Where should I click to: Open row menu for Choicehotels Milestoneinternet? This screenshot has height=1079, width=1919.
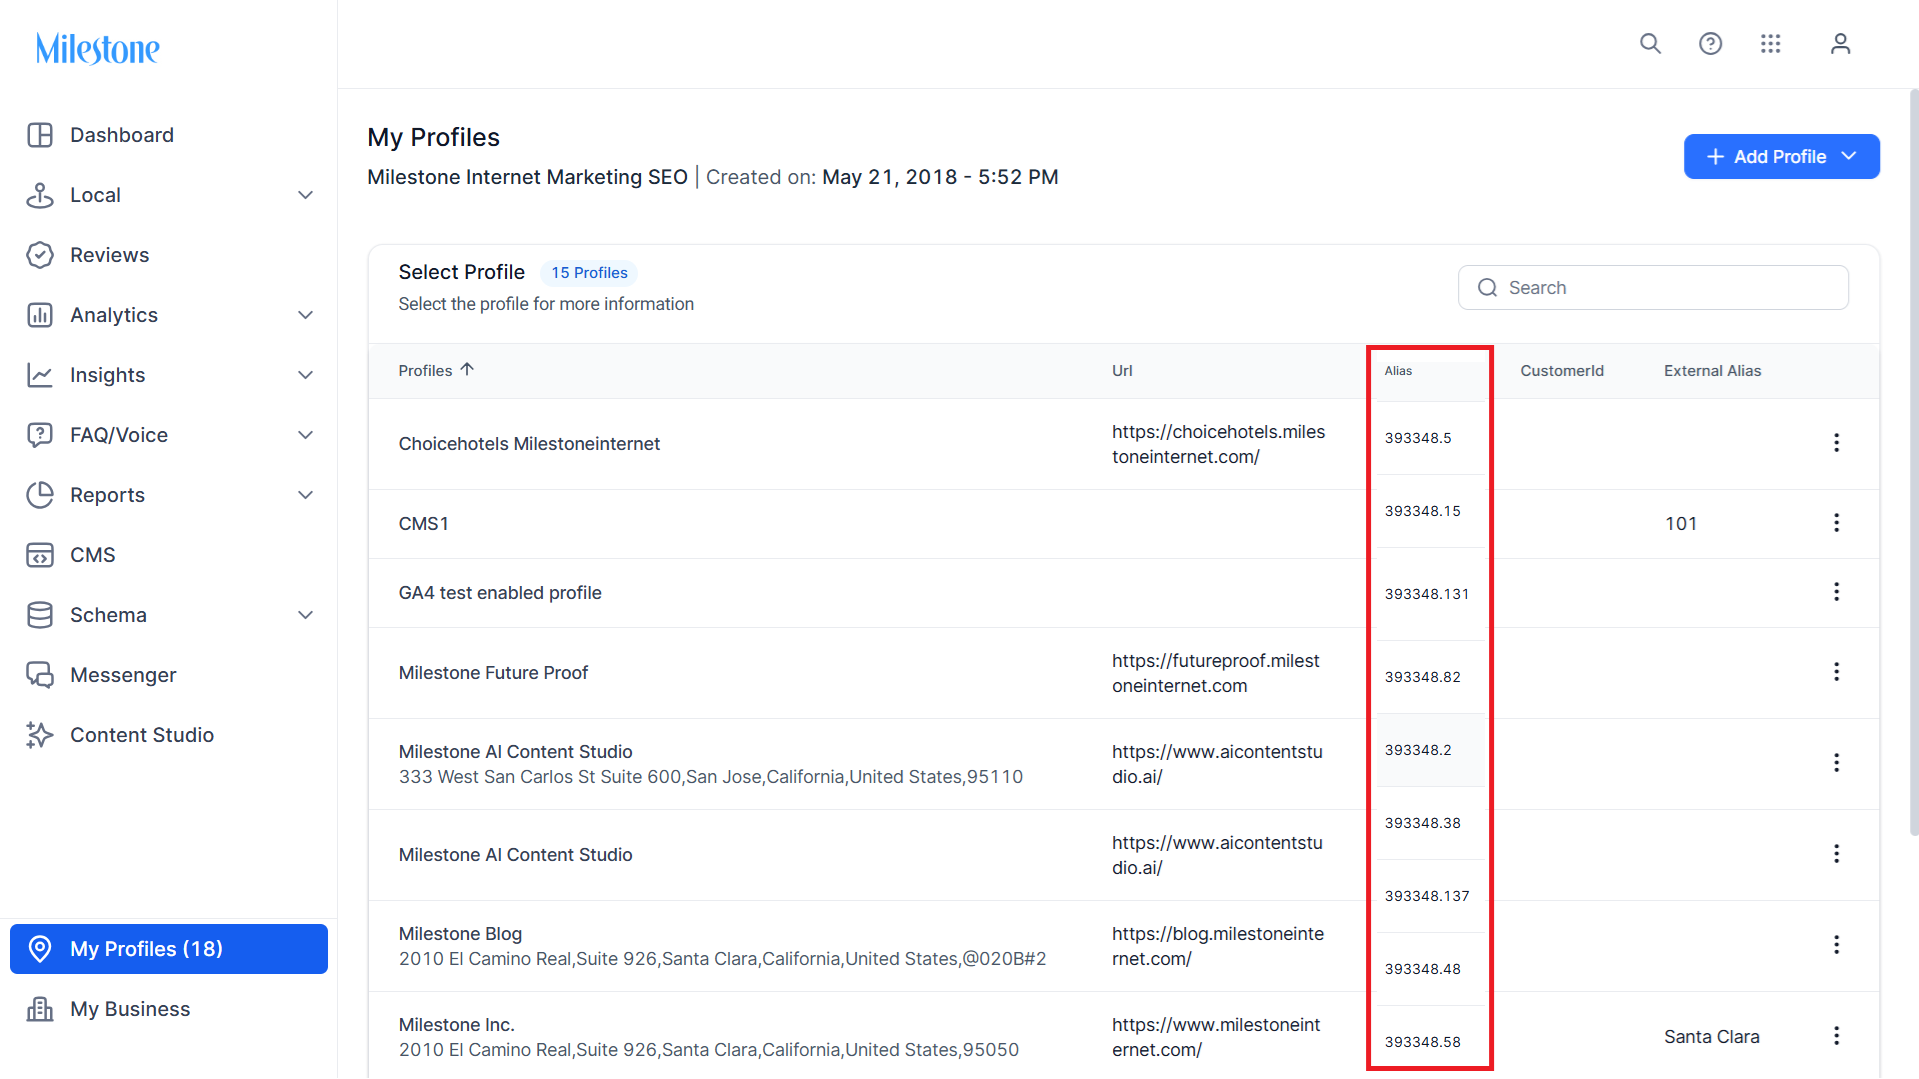(1836, 443)
